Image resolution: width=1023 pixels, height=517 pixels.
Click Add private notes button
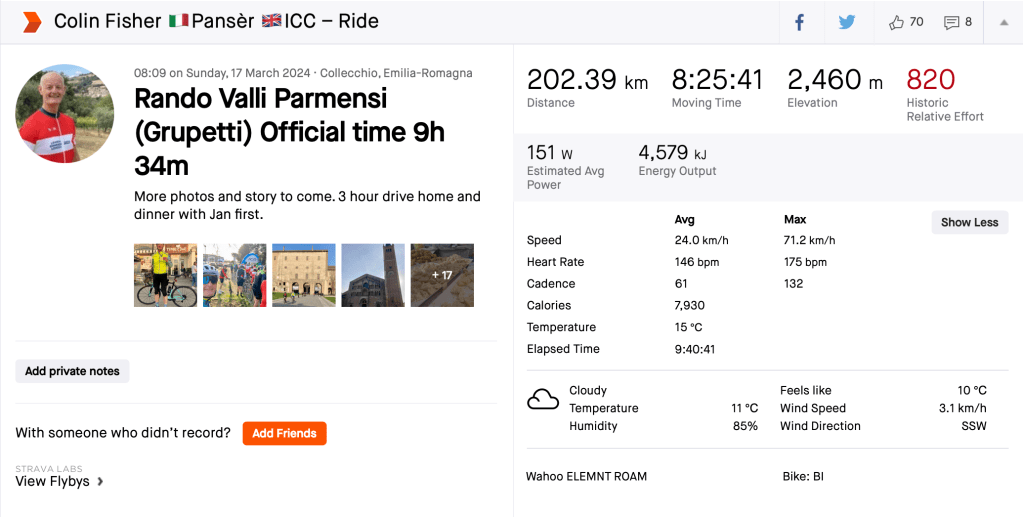[72, 371]
